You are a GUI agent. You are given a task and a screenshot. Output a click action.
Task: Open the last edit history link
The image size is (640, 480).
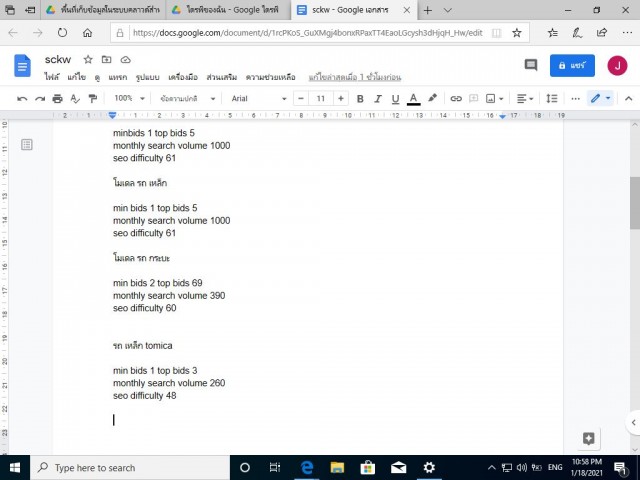click(x=355, y=77)
